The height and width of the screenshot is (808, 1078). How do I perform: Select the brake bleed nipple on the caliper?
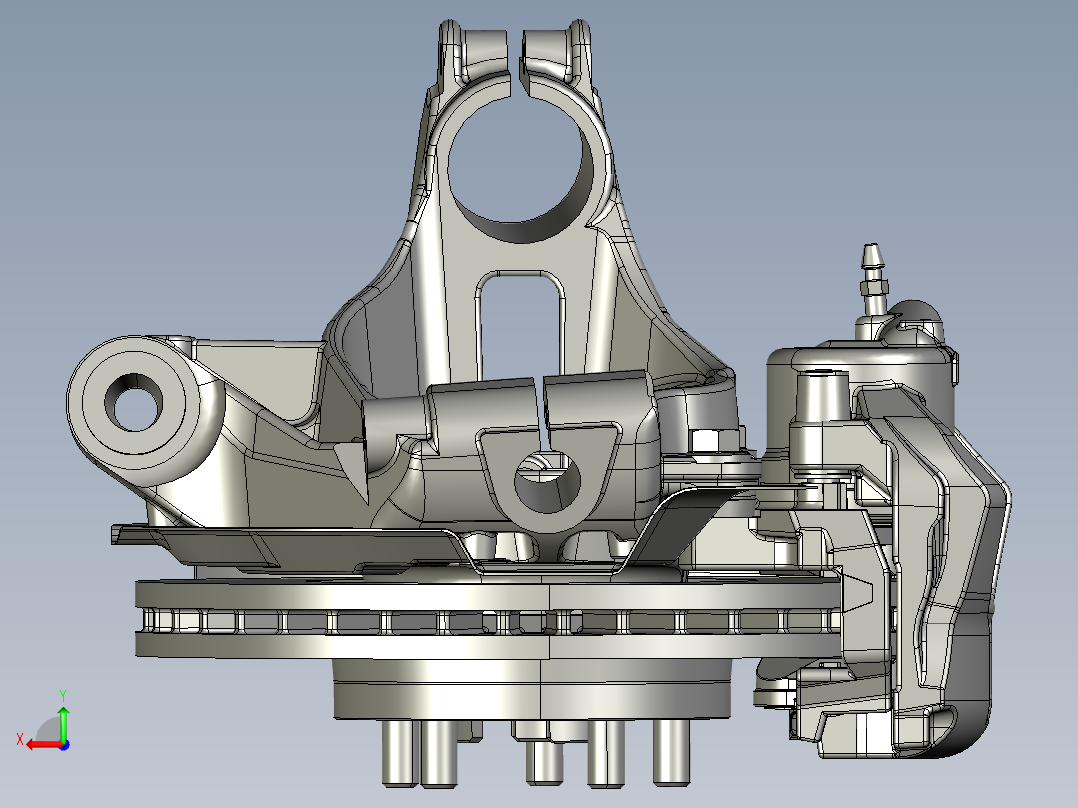(873, 279)
